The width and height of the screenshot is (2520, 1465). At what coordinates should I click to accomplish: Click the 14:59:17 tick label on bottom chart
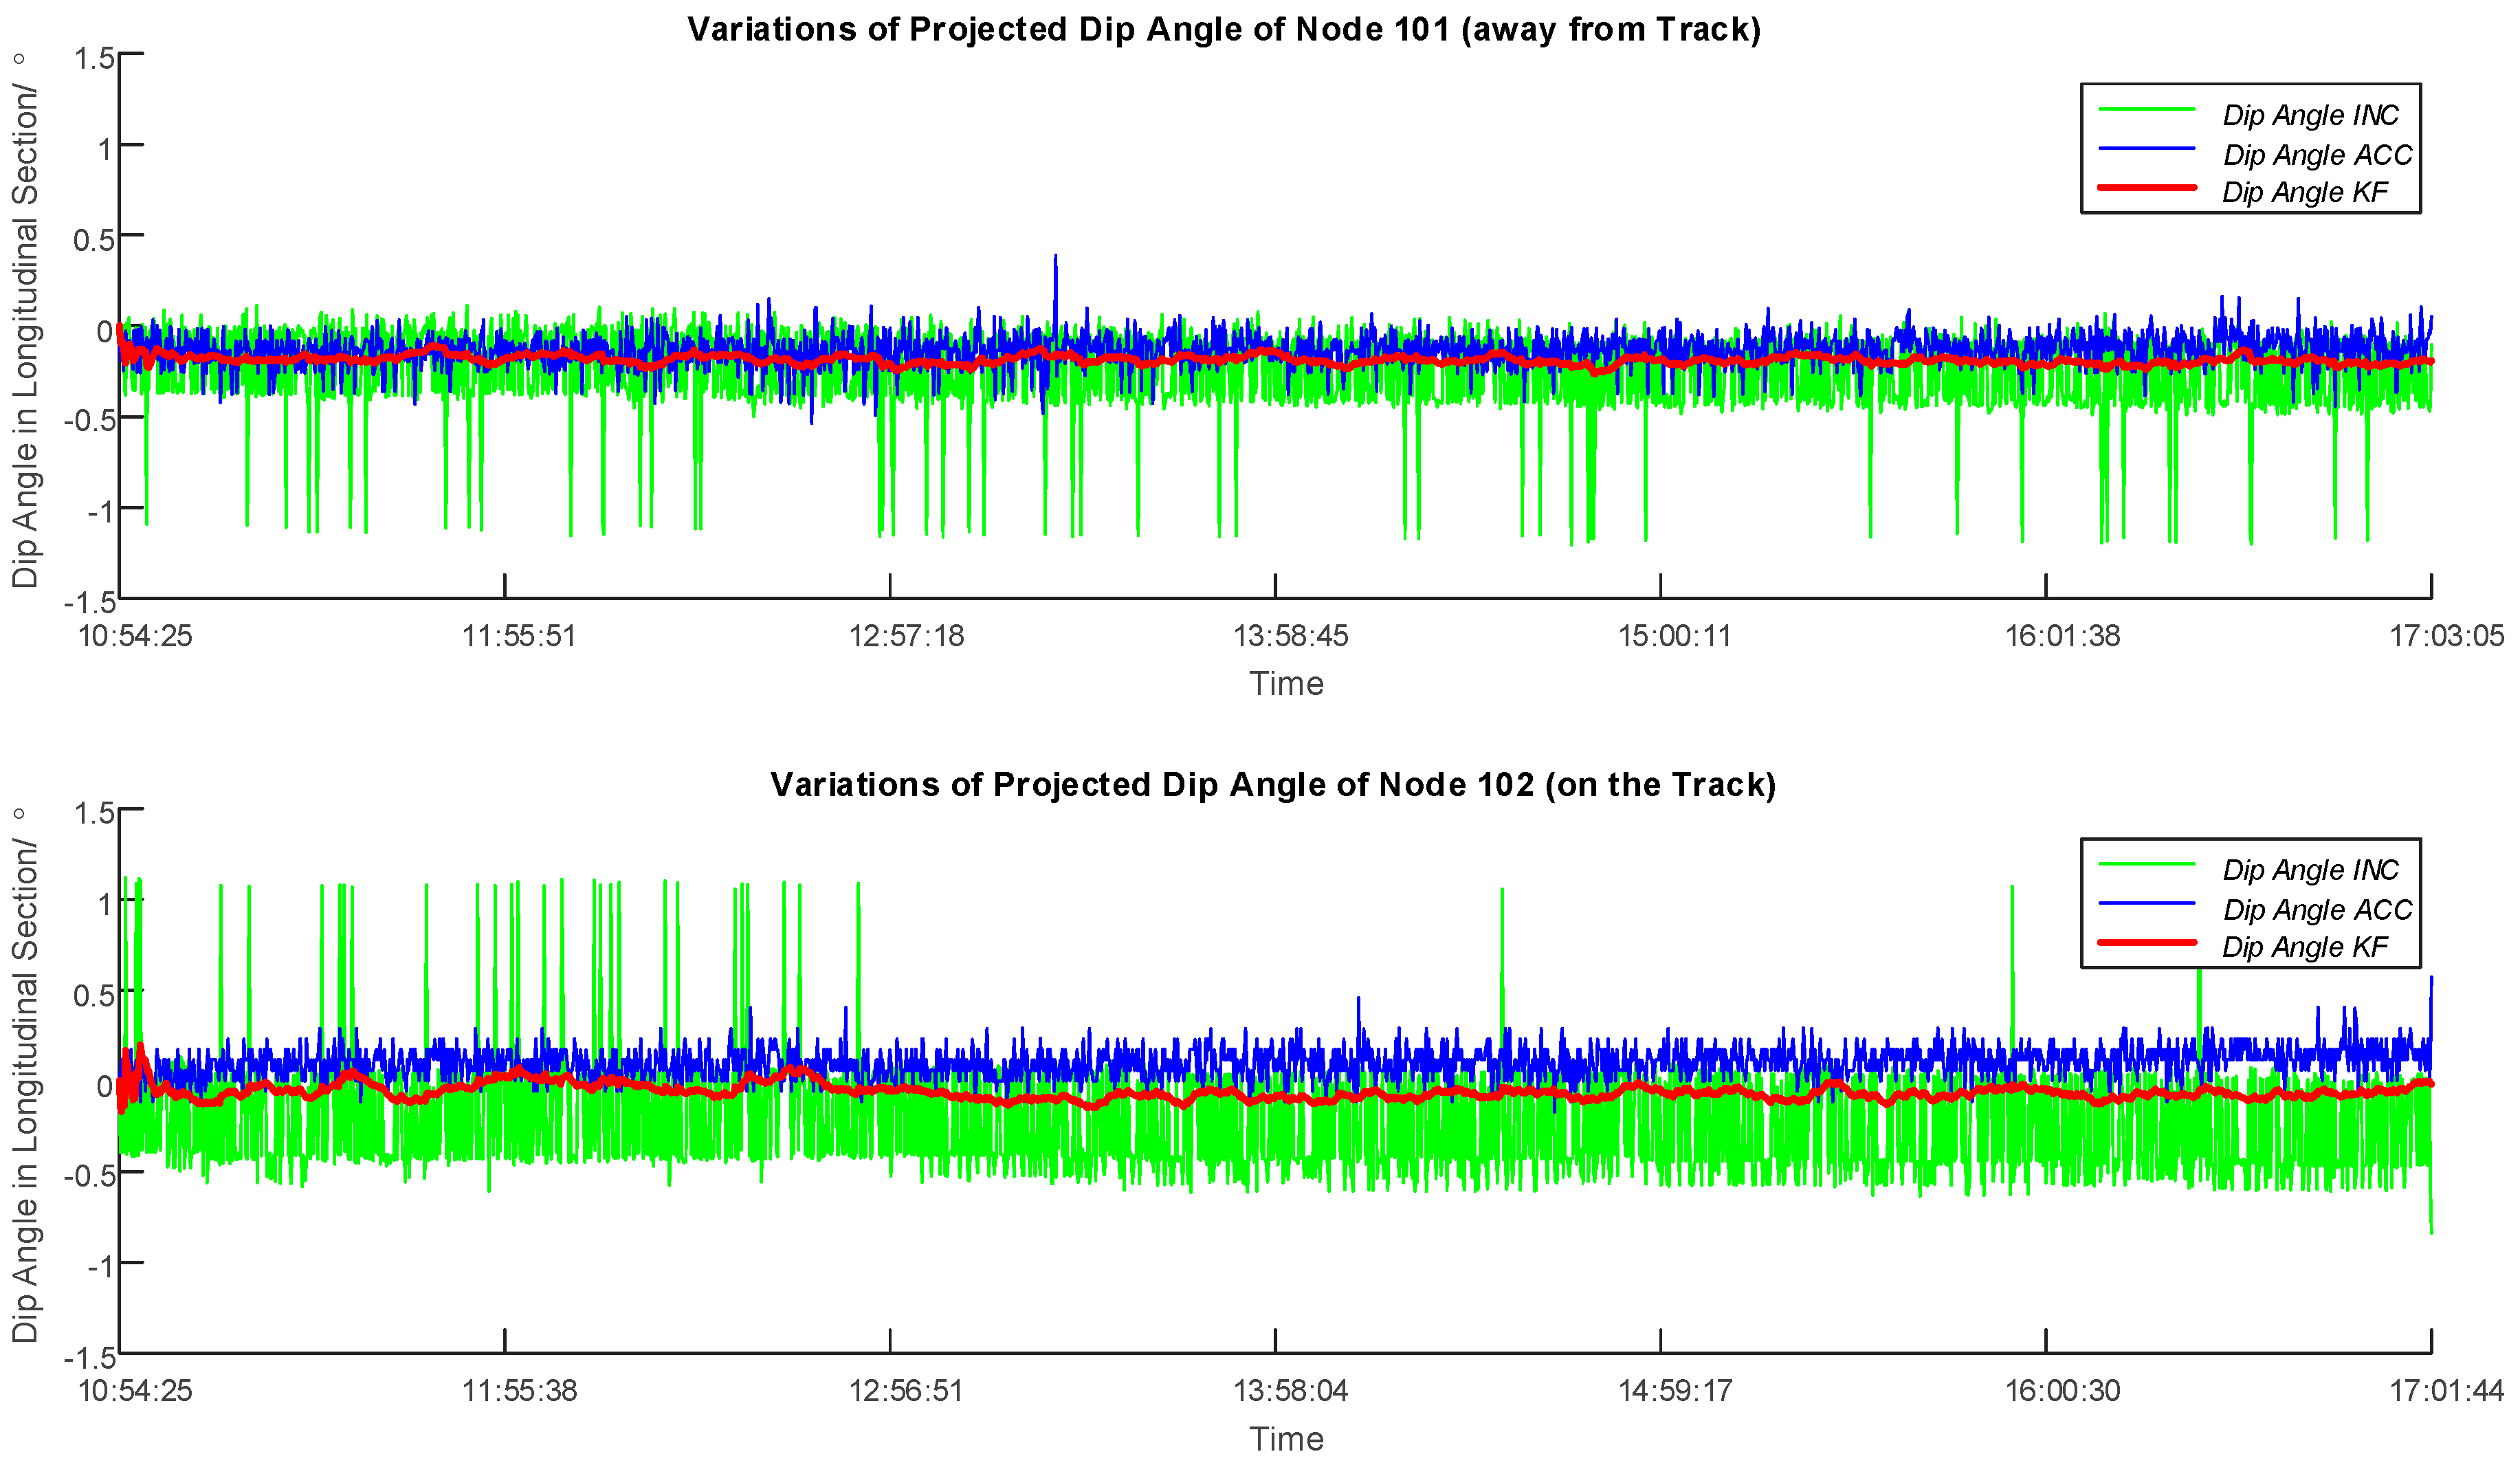coord(1675,1391)
